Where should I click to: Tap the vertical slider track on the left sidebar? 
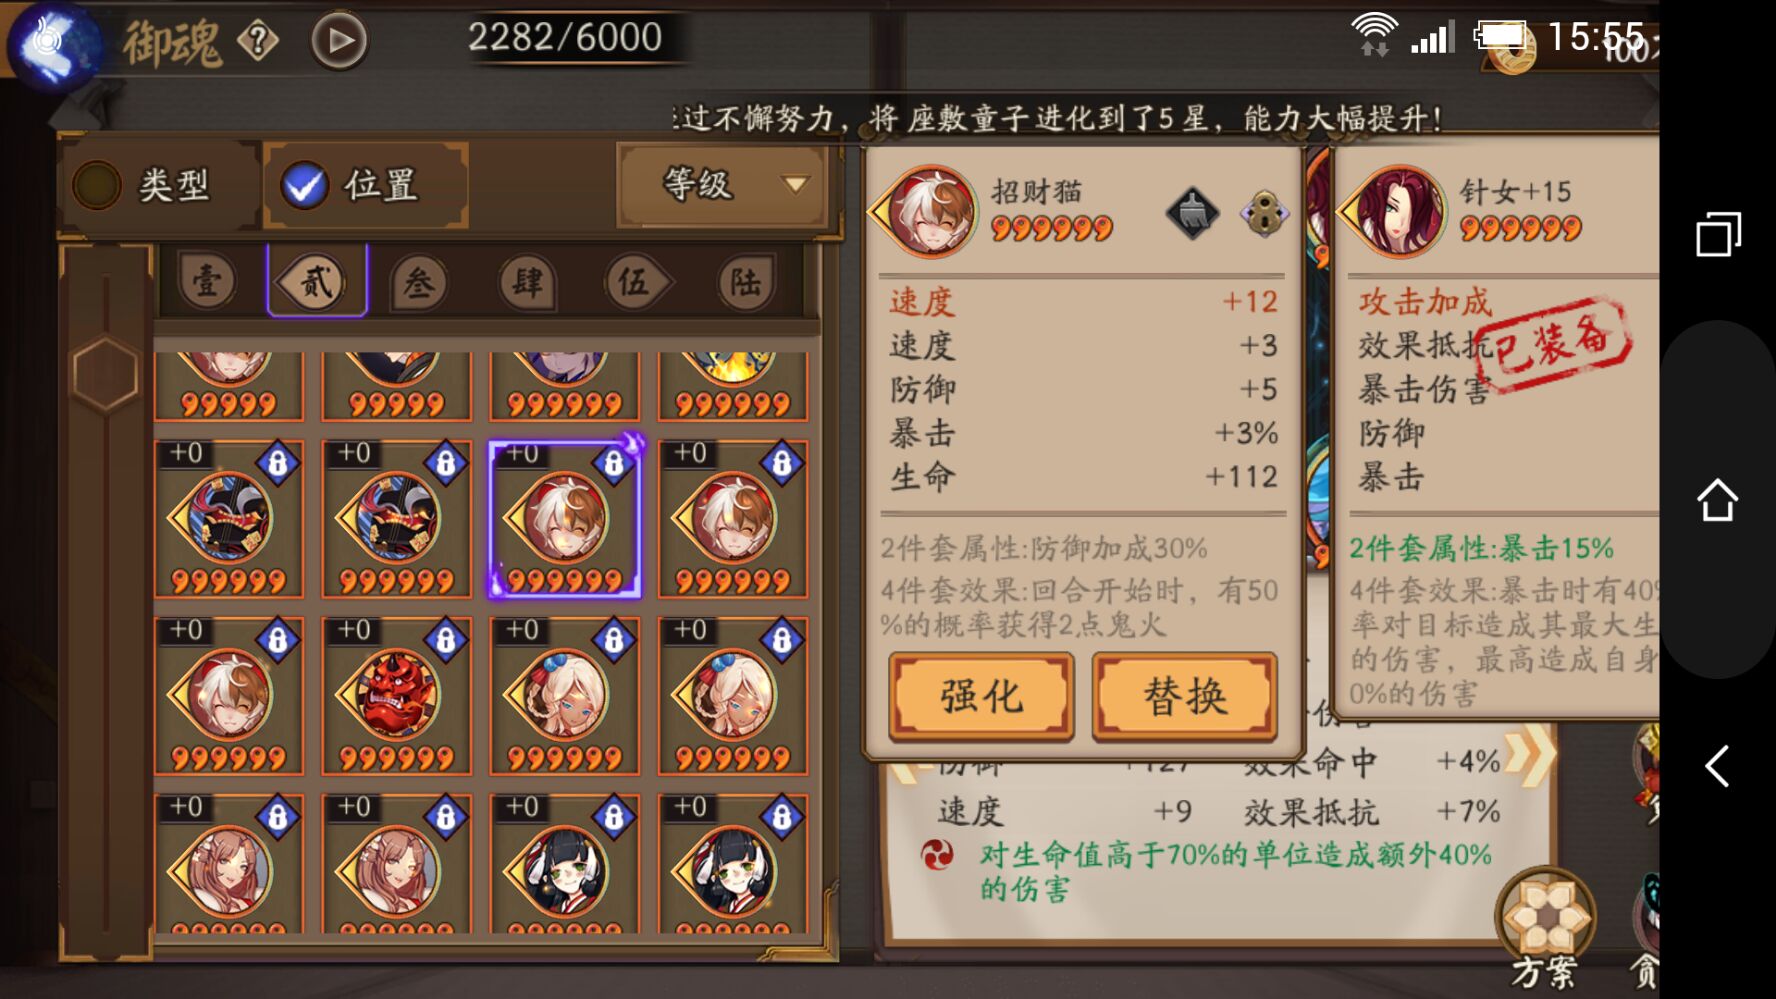[105, 600]
